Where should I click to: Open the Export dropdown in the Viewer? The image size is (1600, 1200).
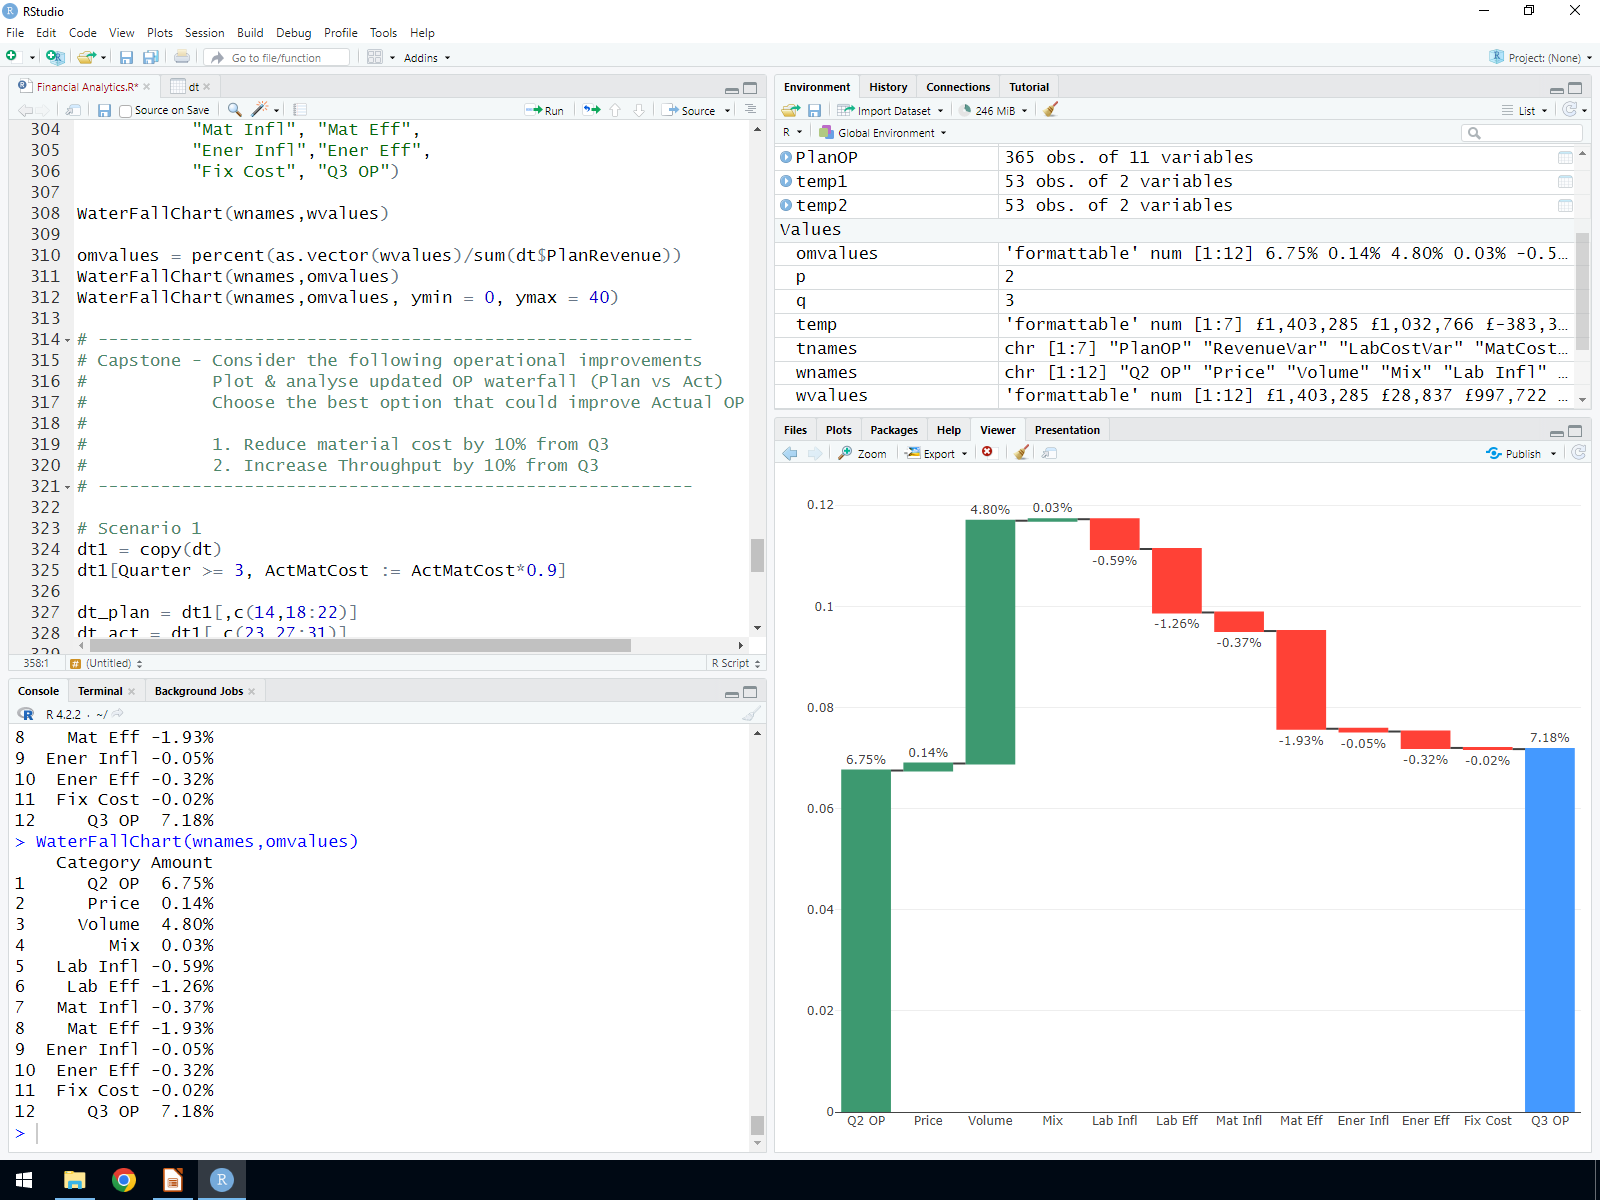936,453
